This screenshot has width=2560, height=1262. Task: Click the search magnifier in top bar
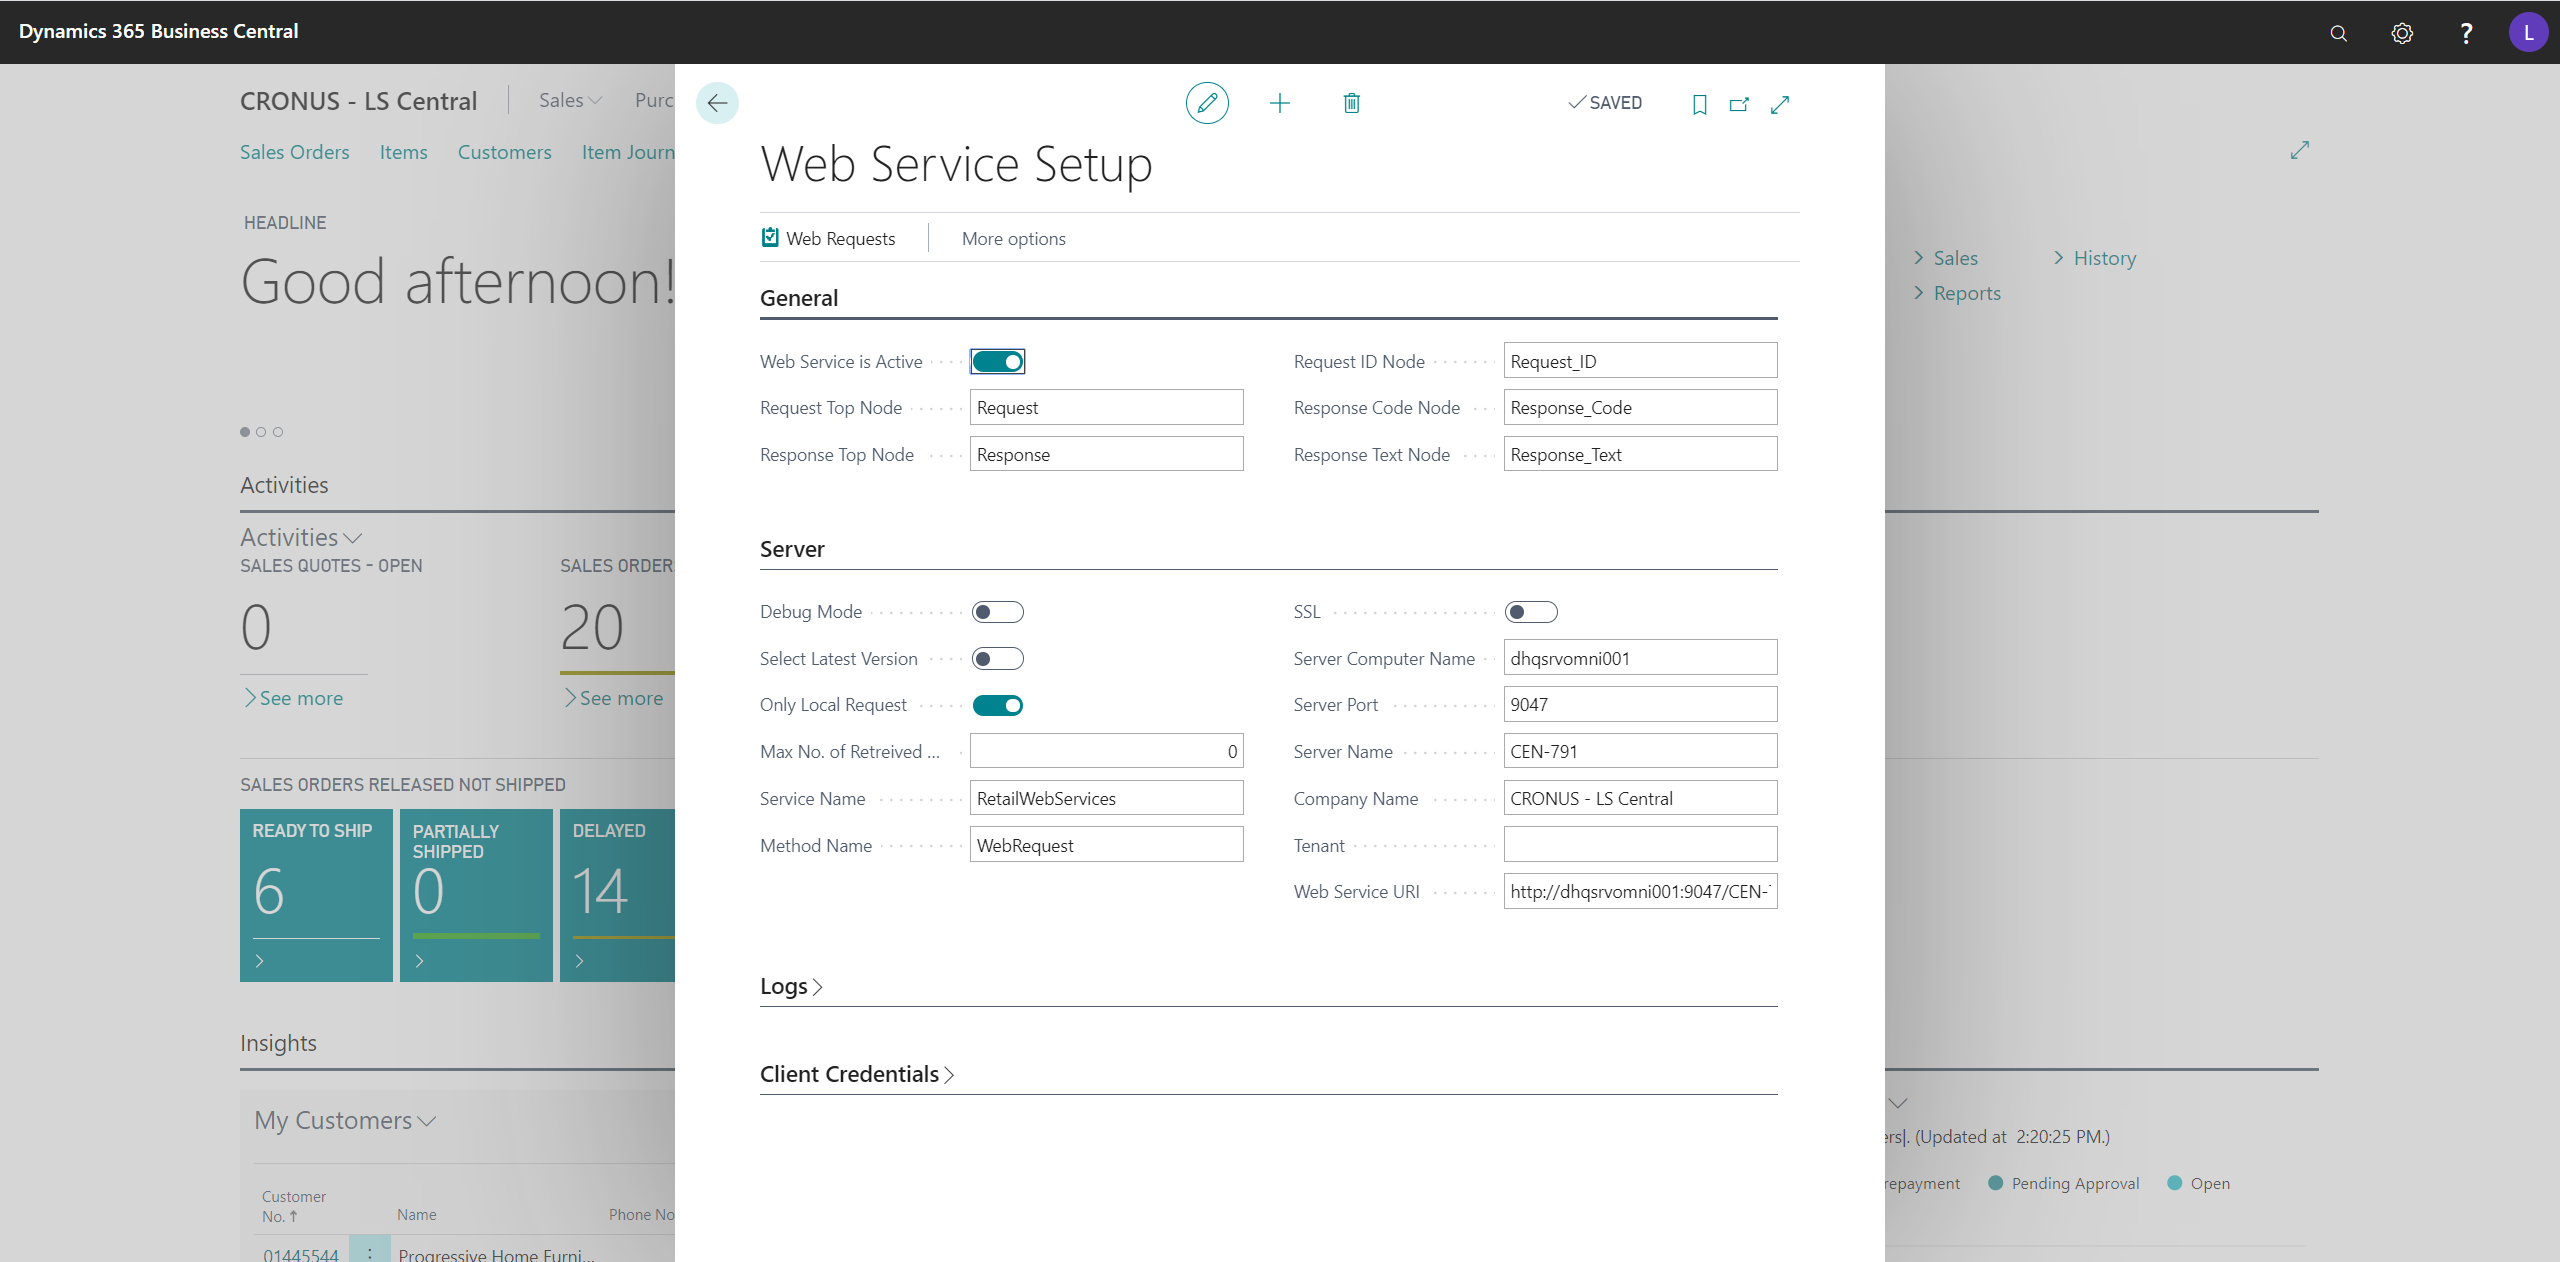[x=2338, y=33]
